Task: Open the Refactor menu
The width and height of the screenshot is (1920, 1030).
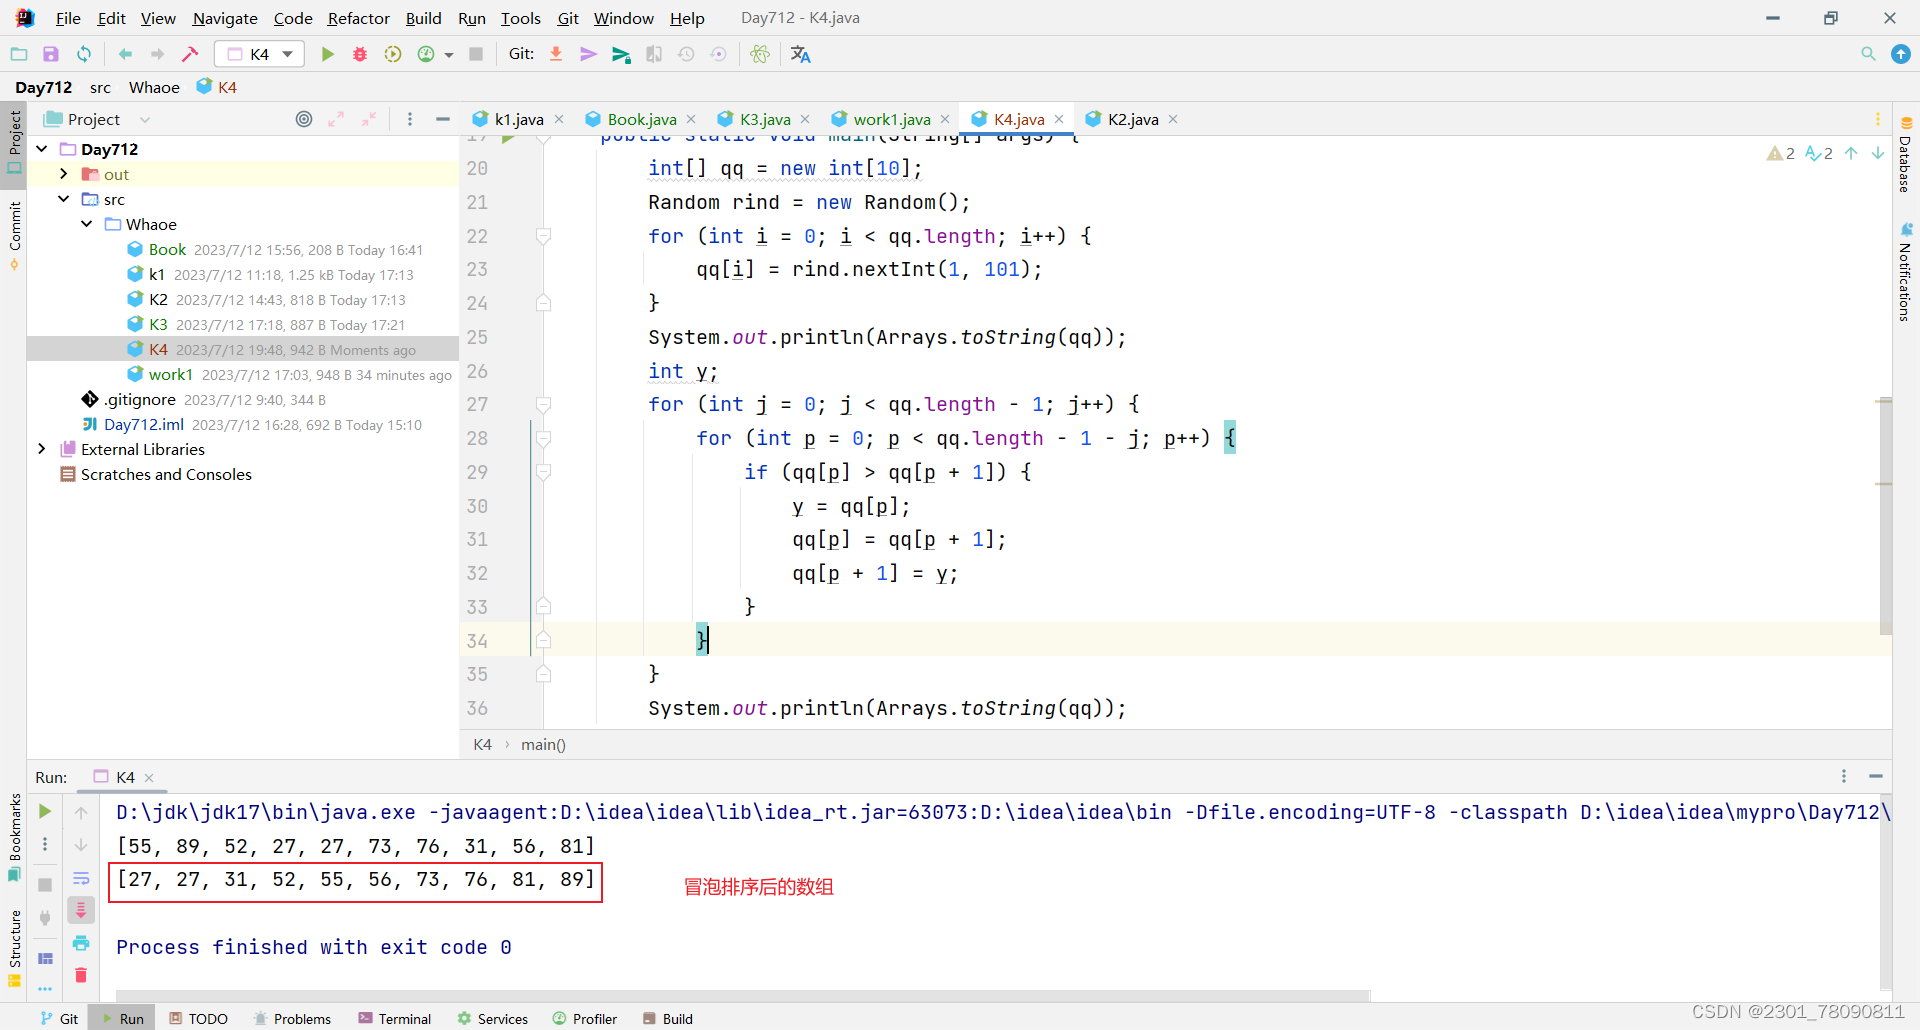Action: click(359, 18)
